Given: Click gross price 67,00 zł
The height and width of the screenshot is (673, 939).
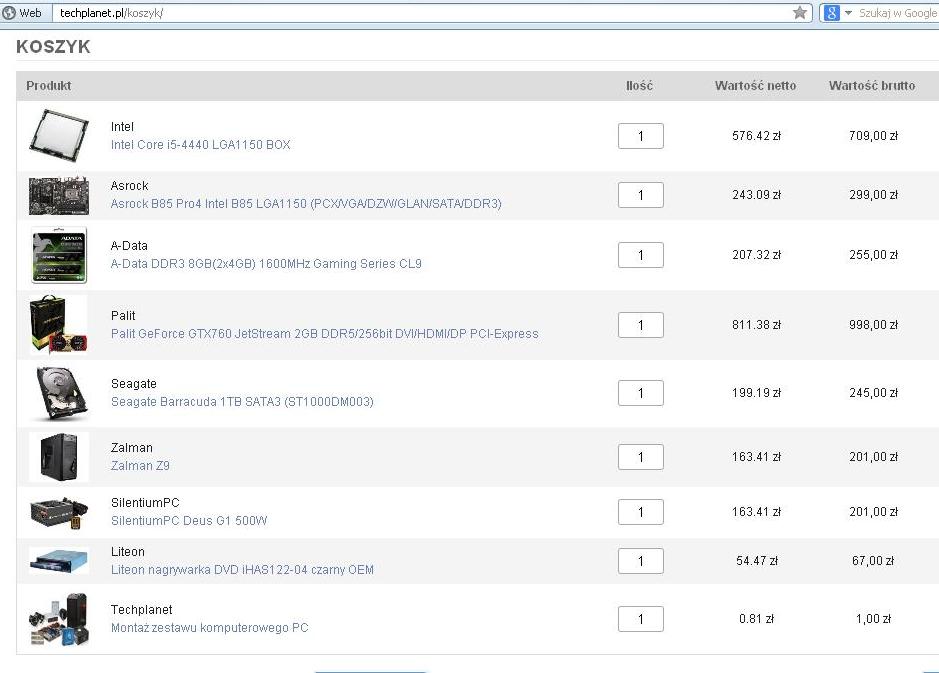Looking at the screenshot, I should coord(873,561).
